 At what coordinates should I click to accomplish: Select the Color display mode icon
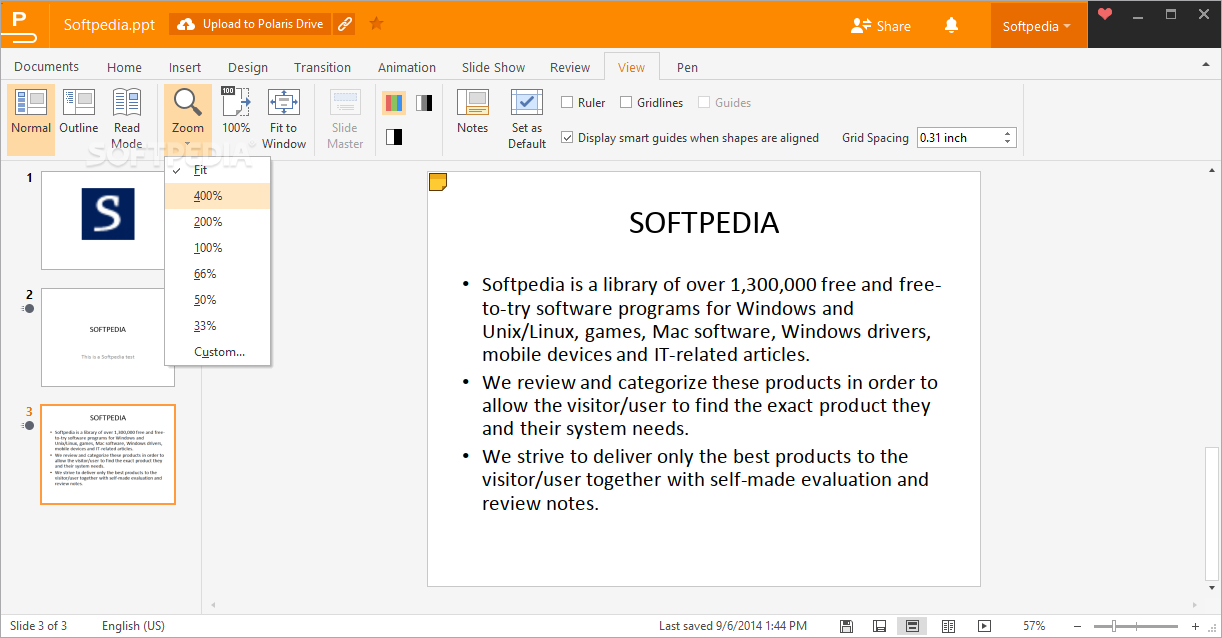pos(394,103)
